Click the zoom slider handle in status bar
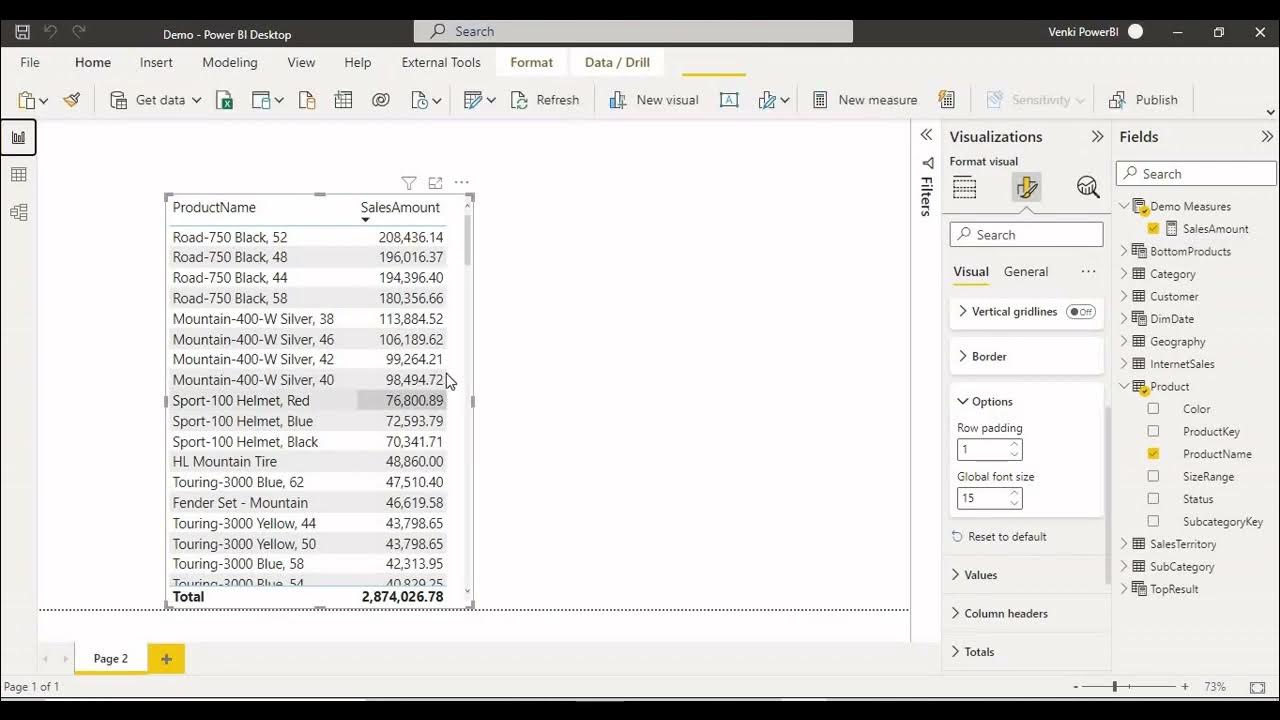 click(1114, 687)
